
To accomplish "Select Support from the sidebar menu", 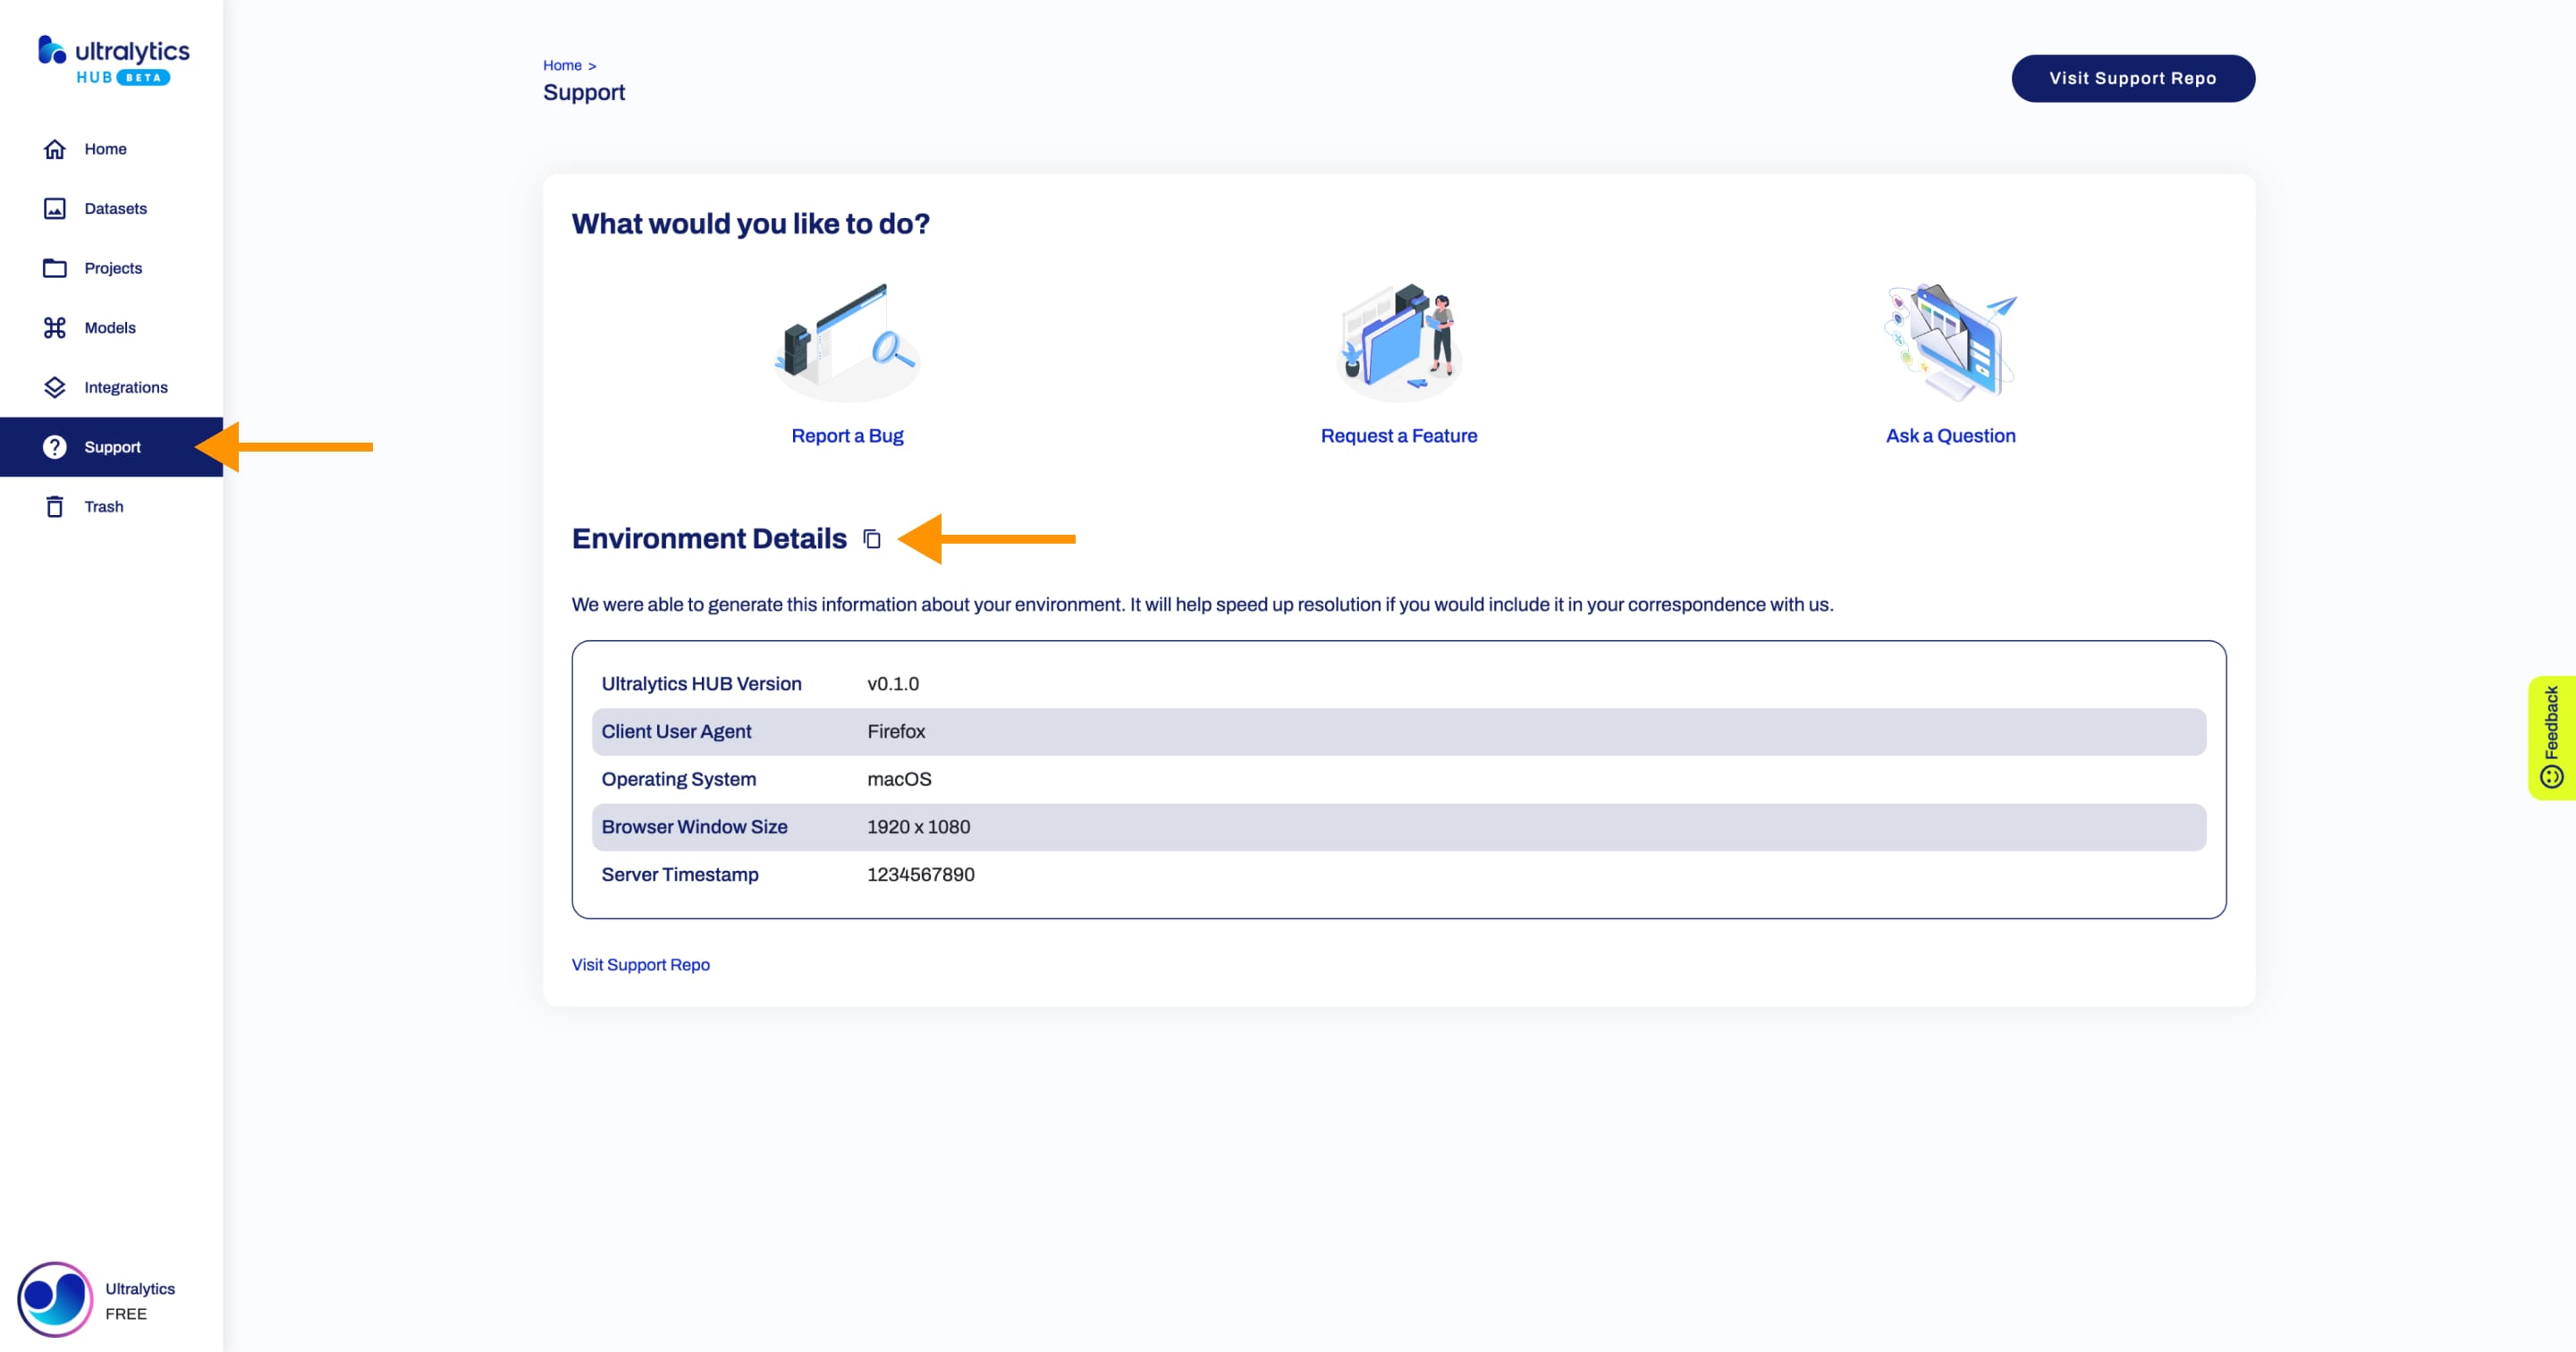I will [113, 446].
